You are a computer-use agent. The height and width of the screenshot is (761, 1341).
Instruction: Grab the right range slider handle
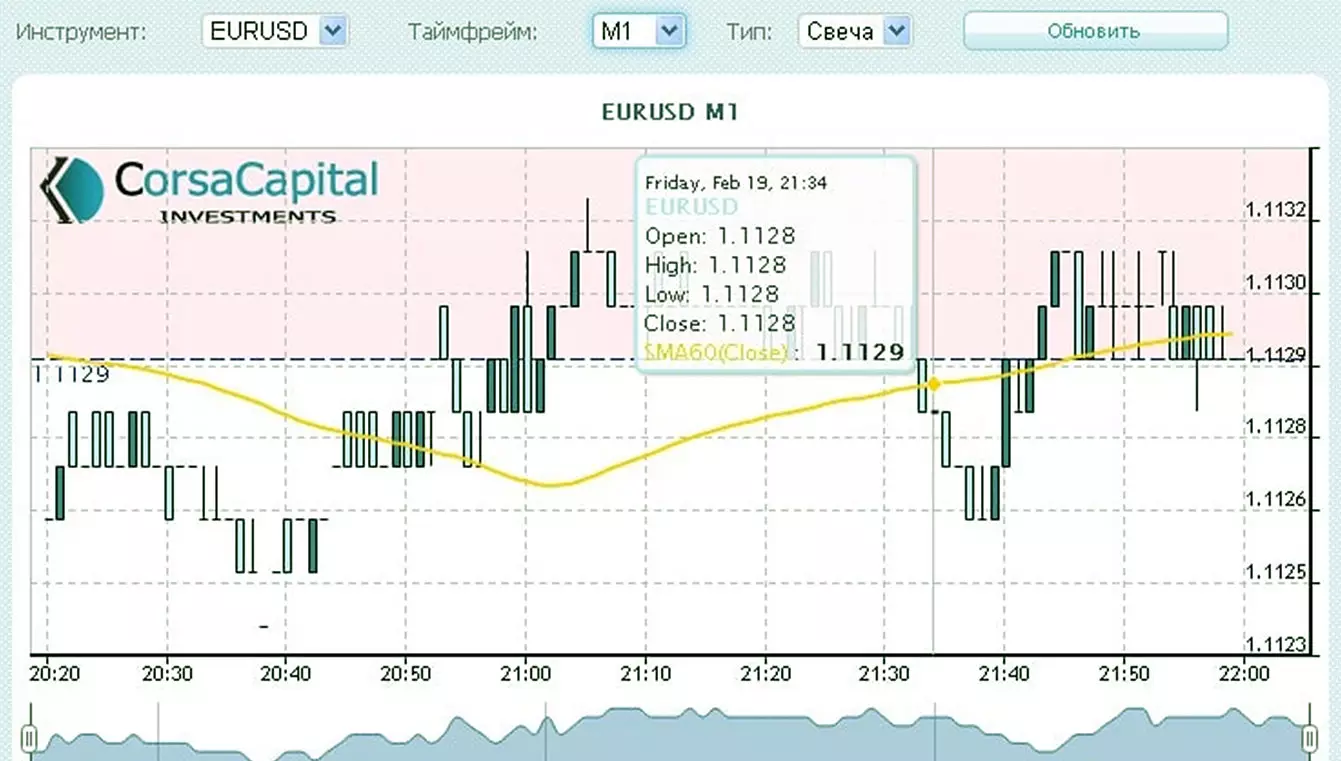click(x=1309, y=739)
